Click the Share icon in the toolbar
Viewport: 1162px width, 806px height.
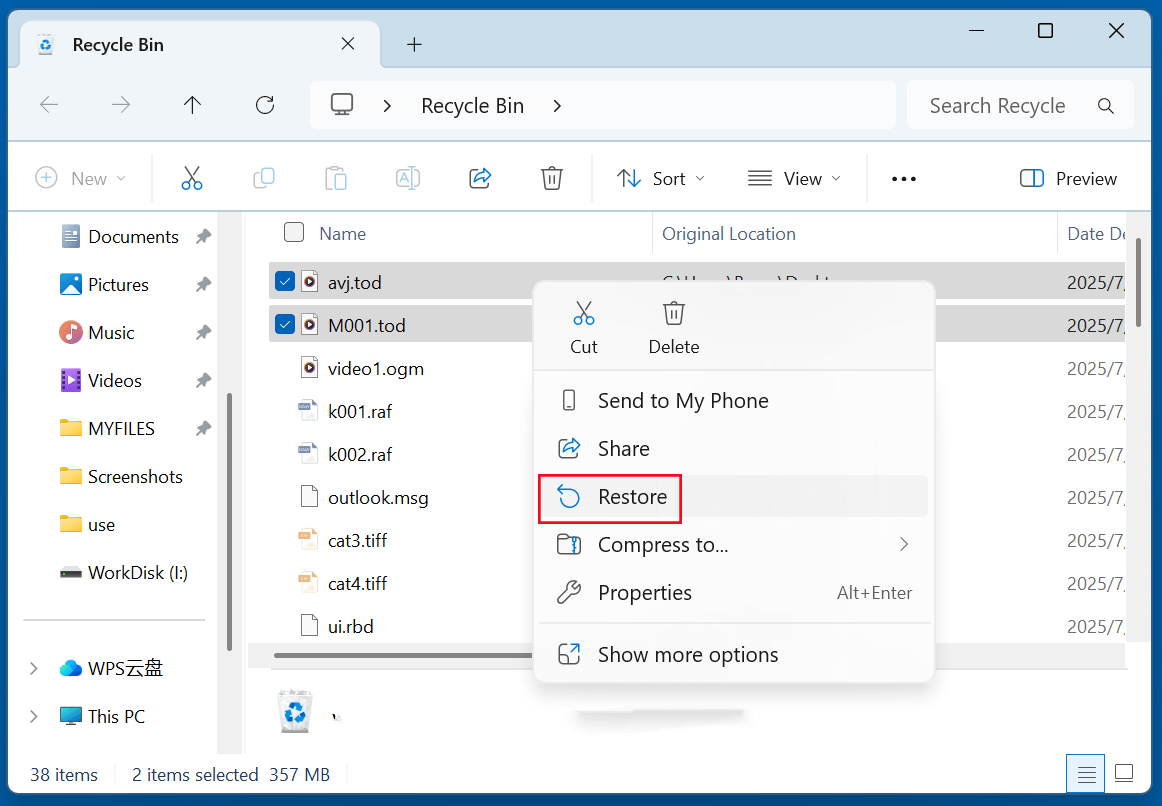point(480,178)
